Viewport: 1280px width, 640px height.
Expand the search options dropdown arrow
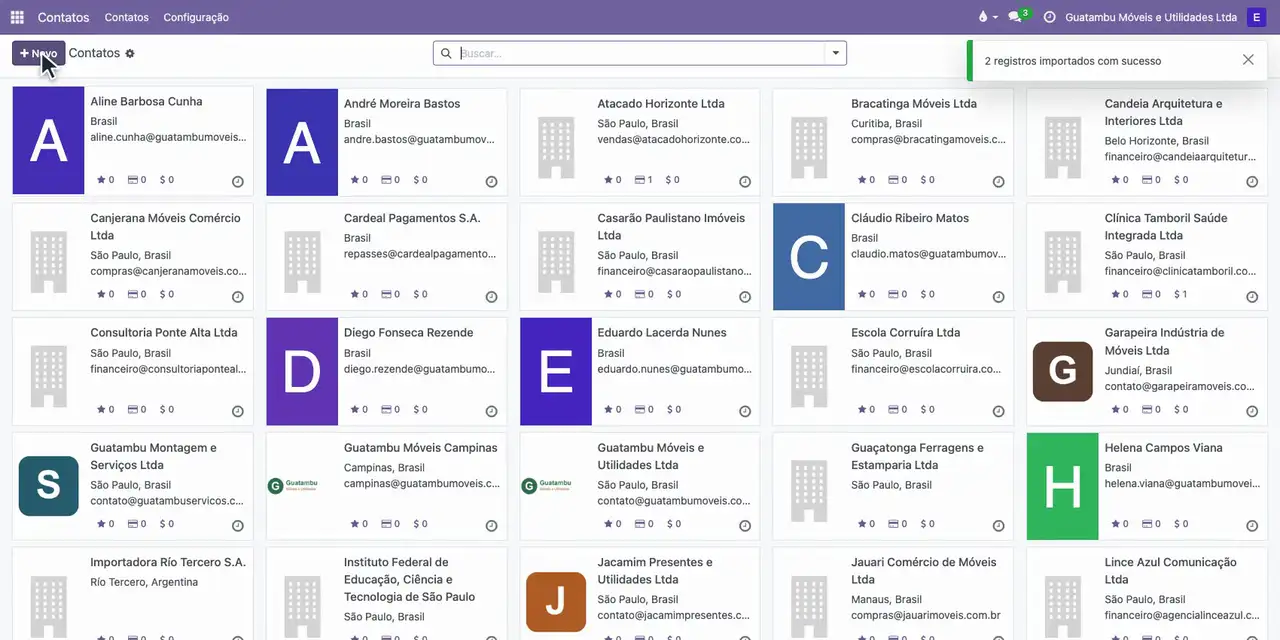point(836,53)
